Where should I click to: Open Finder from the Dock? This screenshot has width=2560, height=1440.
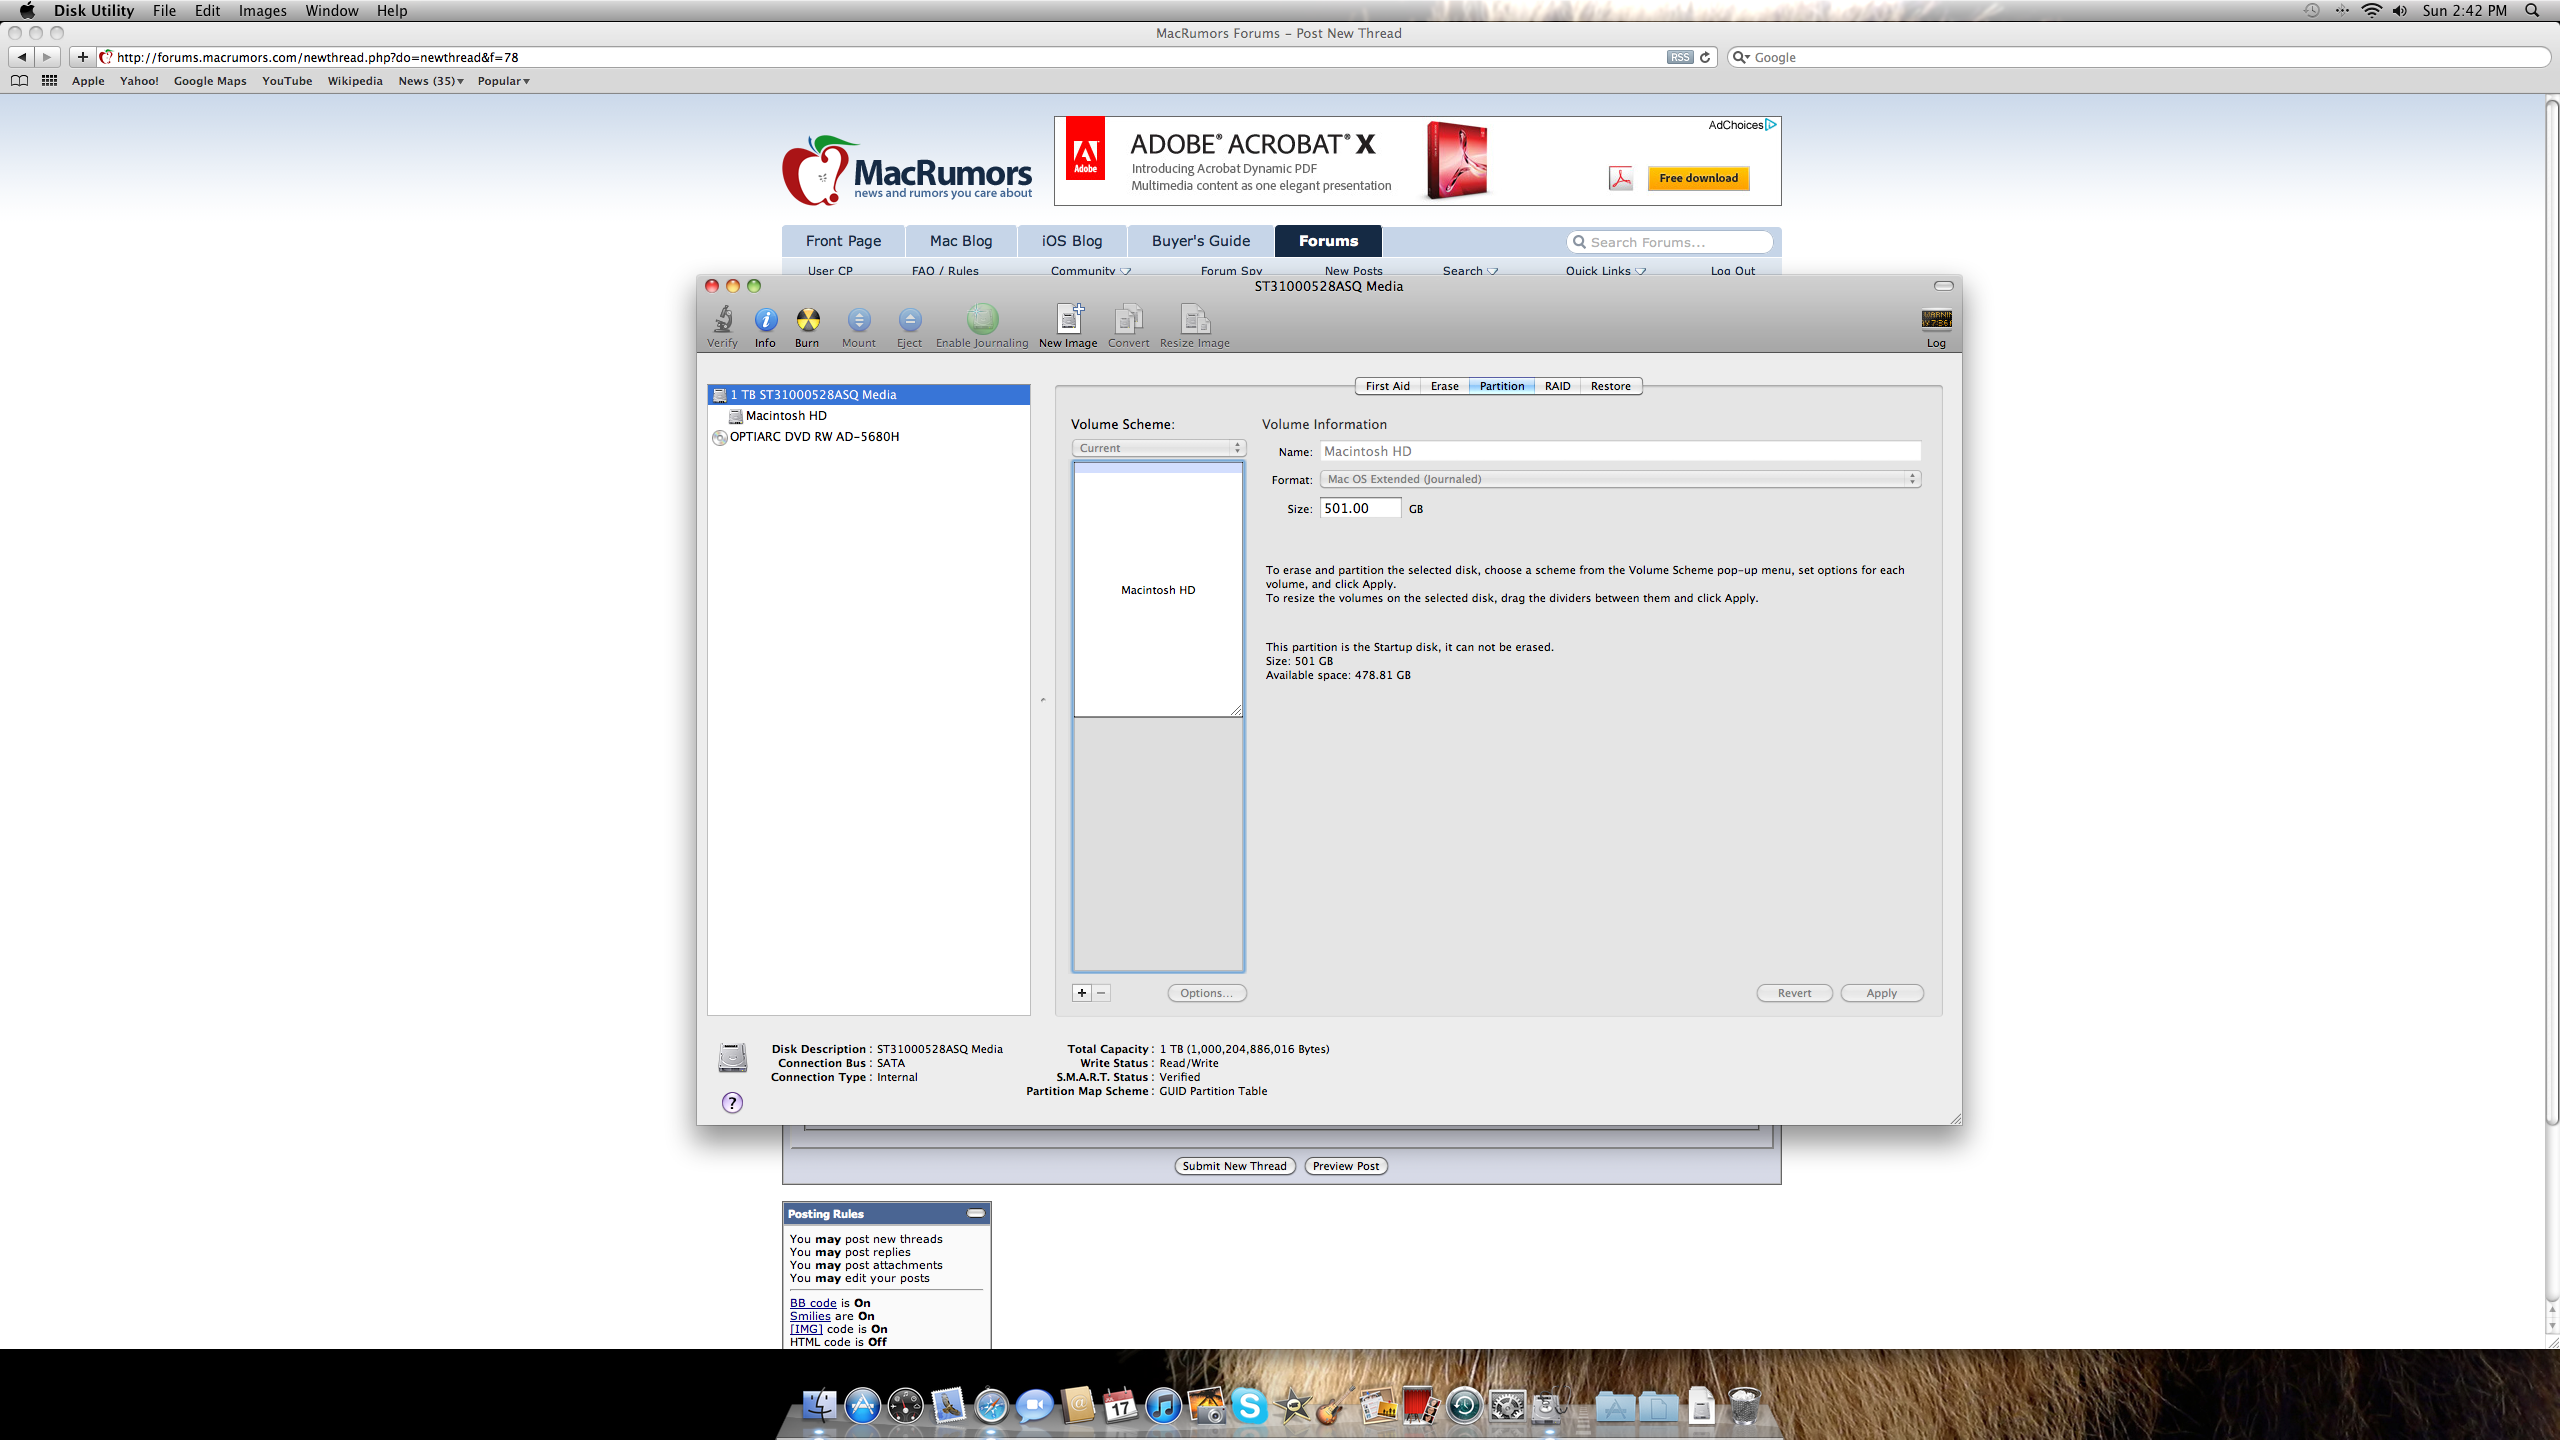click(x=819, y=1406)
